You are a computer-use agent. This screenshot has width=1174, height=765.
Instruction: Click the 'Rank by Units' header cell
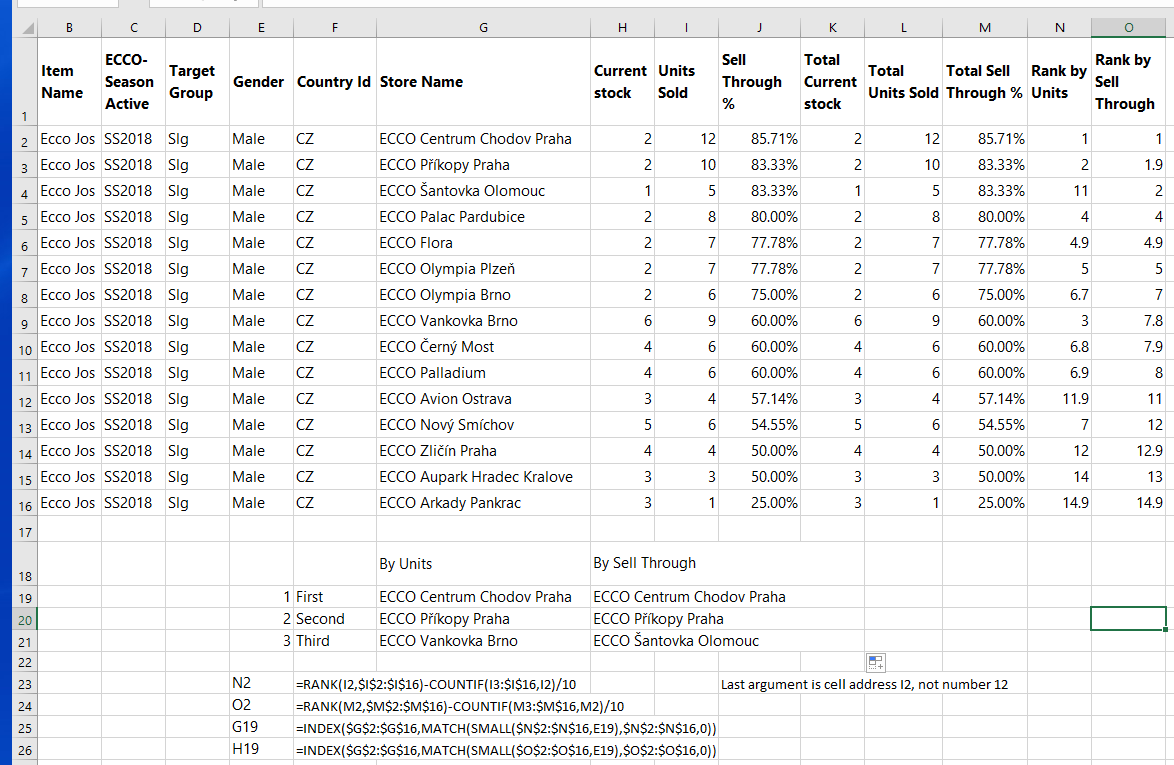tap(1059, 82)
